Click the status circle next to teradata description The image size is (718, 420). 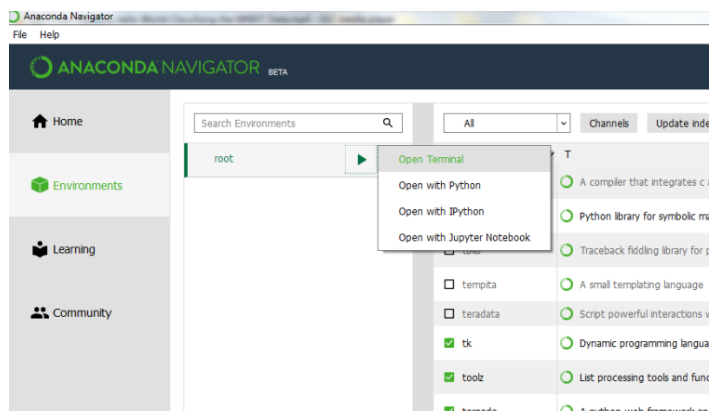click(566, 314)
